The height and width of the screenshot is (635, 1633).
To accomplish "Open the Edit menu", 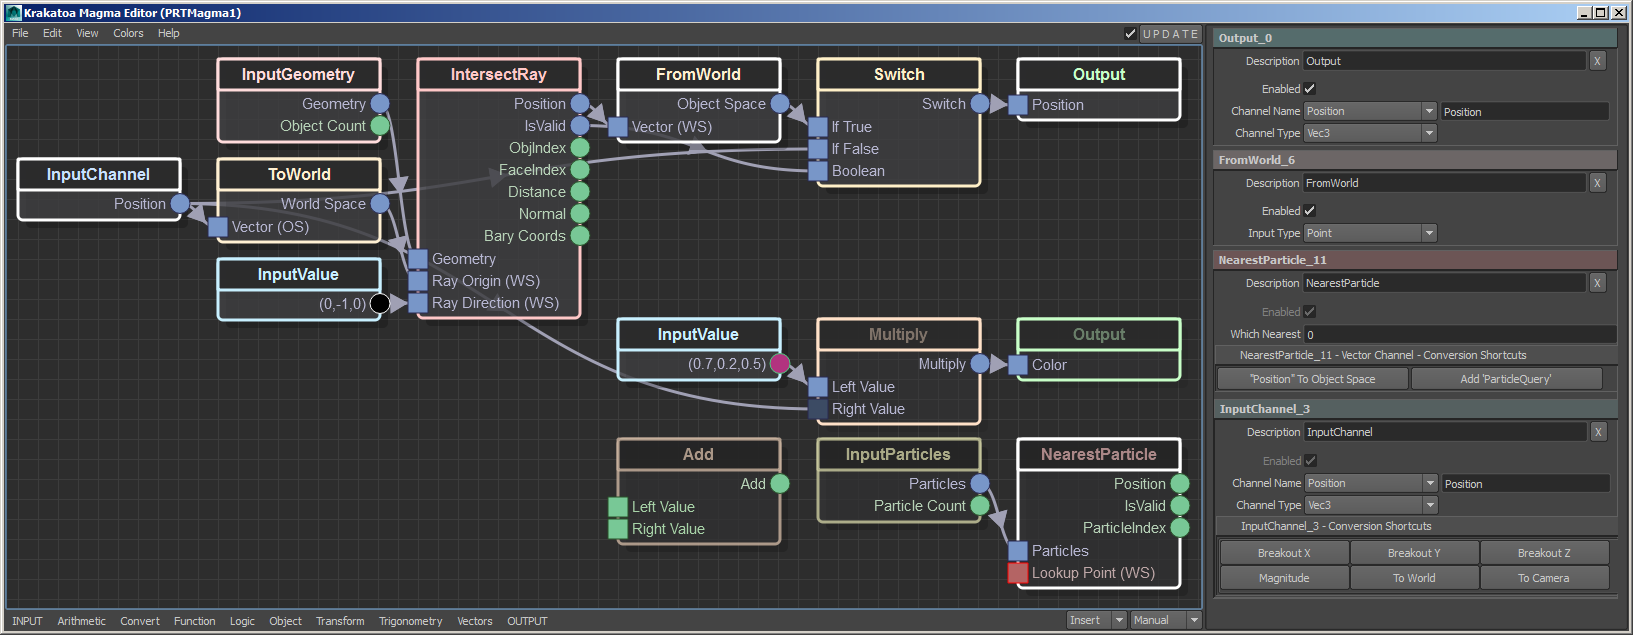I will (x=52, y=33).
